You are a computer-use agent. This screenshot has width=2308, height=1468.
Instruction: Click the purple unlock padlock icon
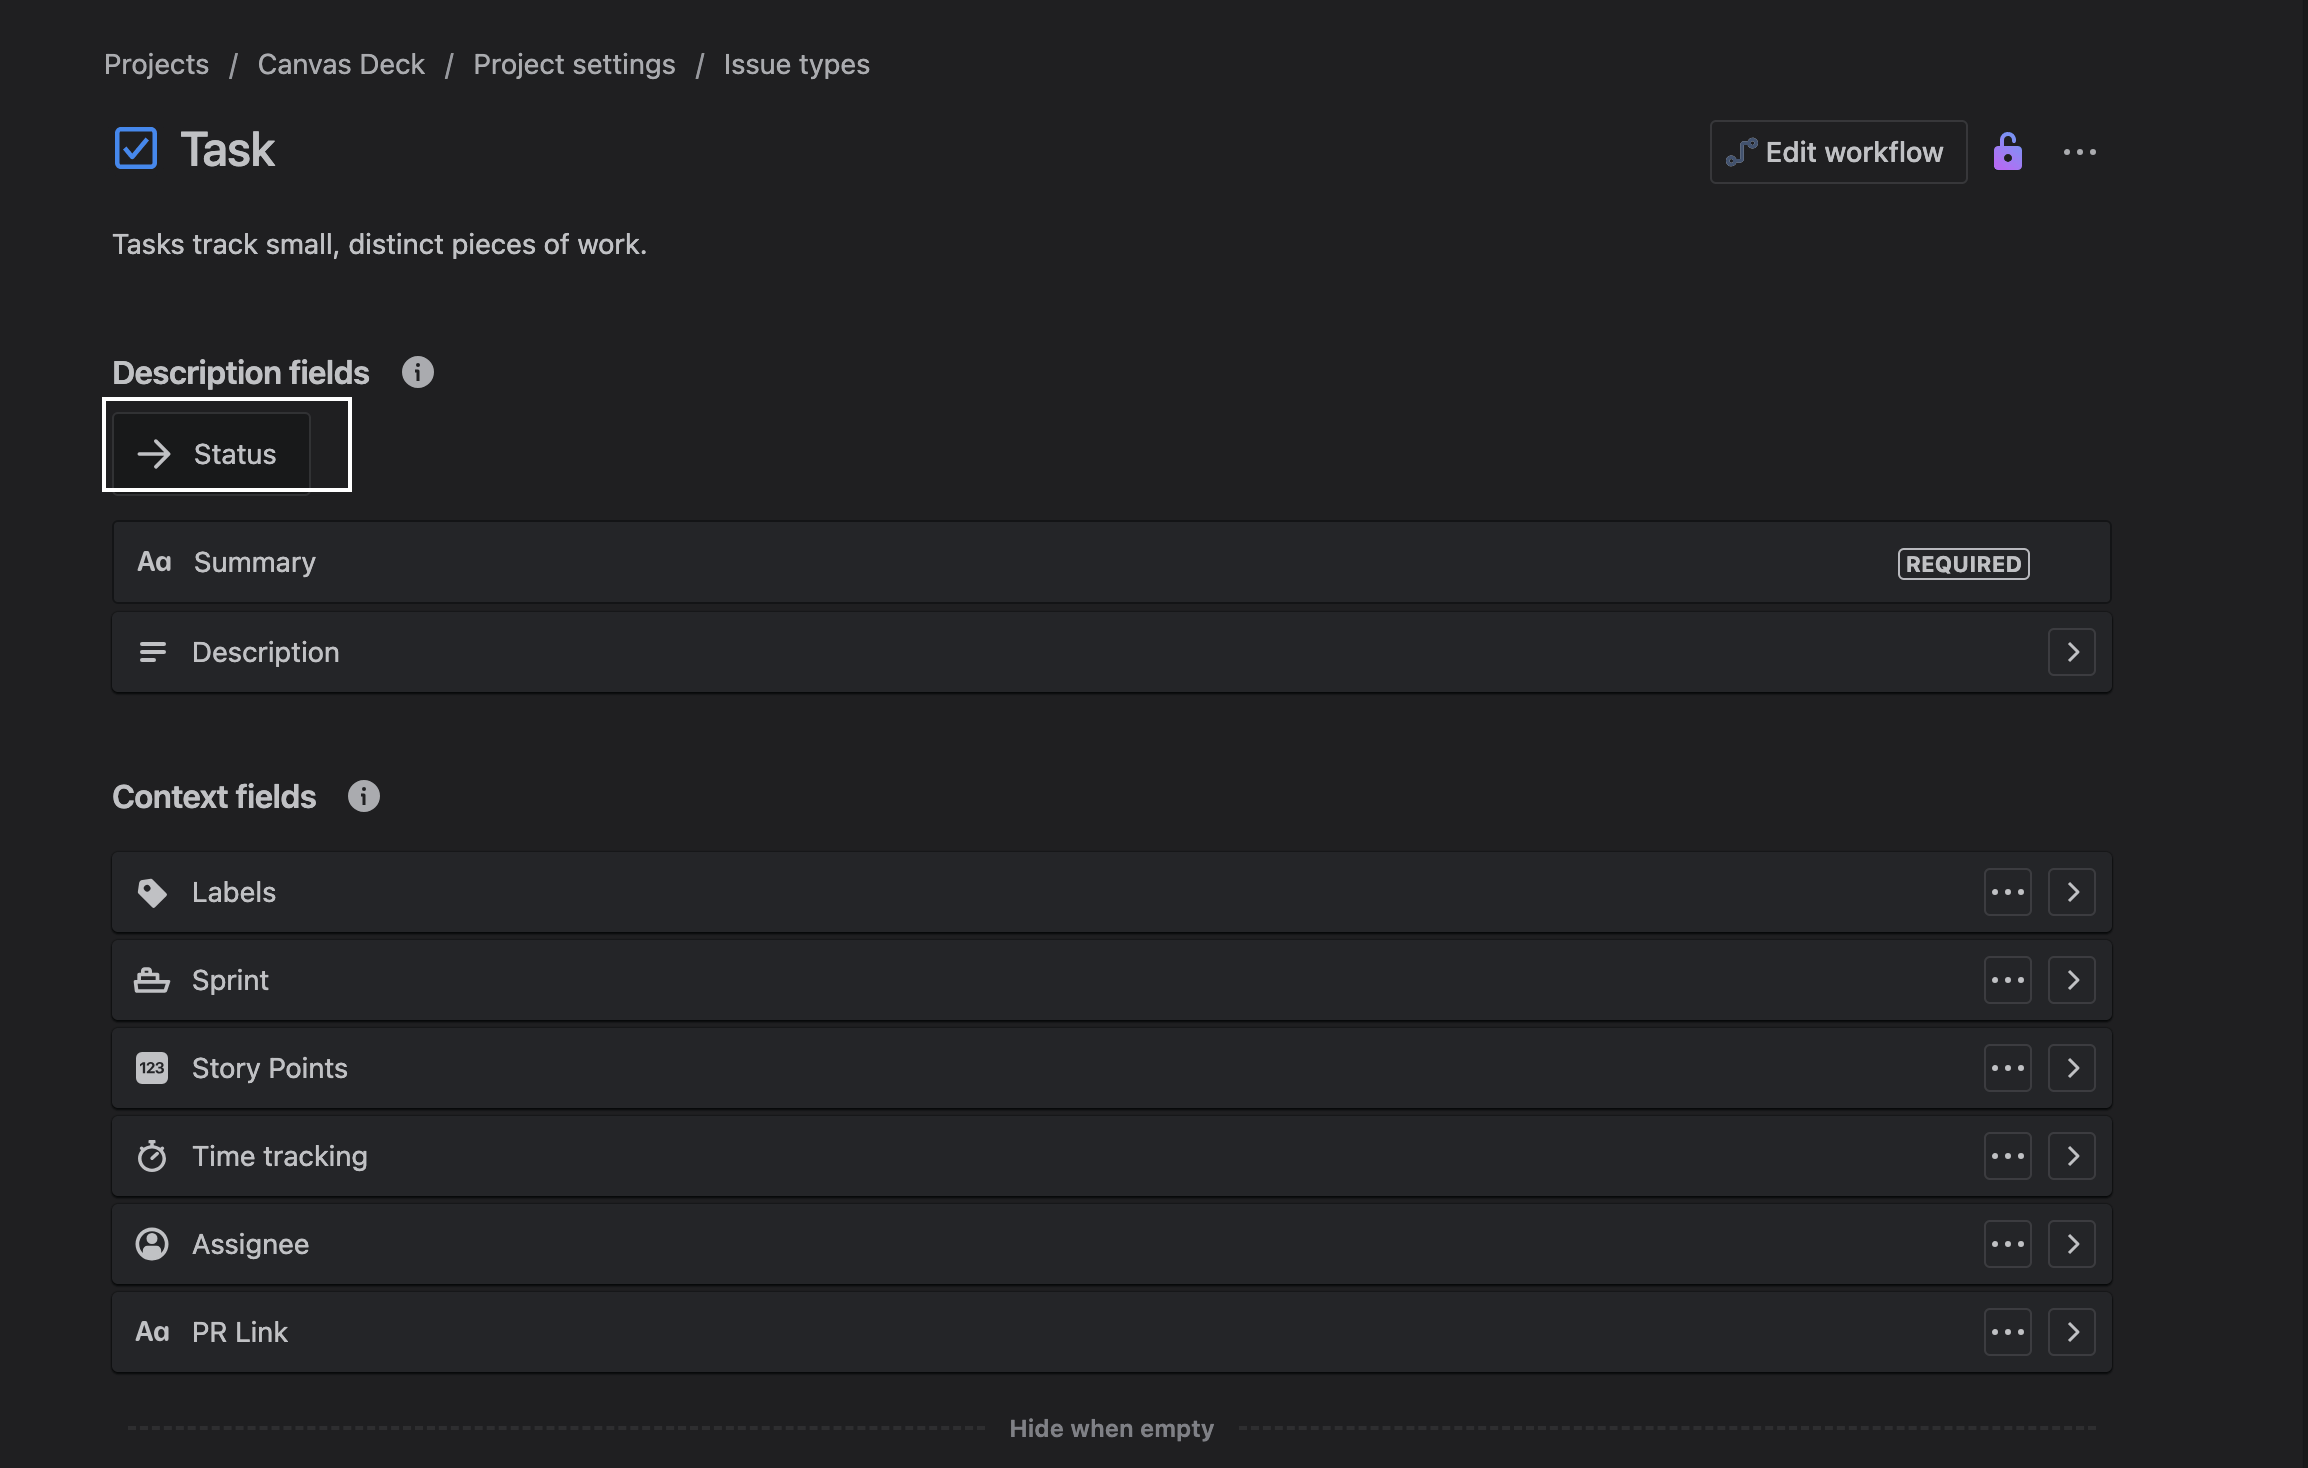(x=2007, y=152)
